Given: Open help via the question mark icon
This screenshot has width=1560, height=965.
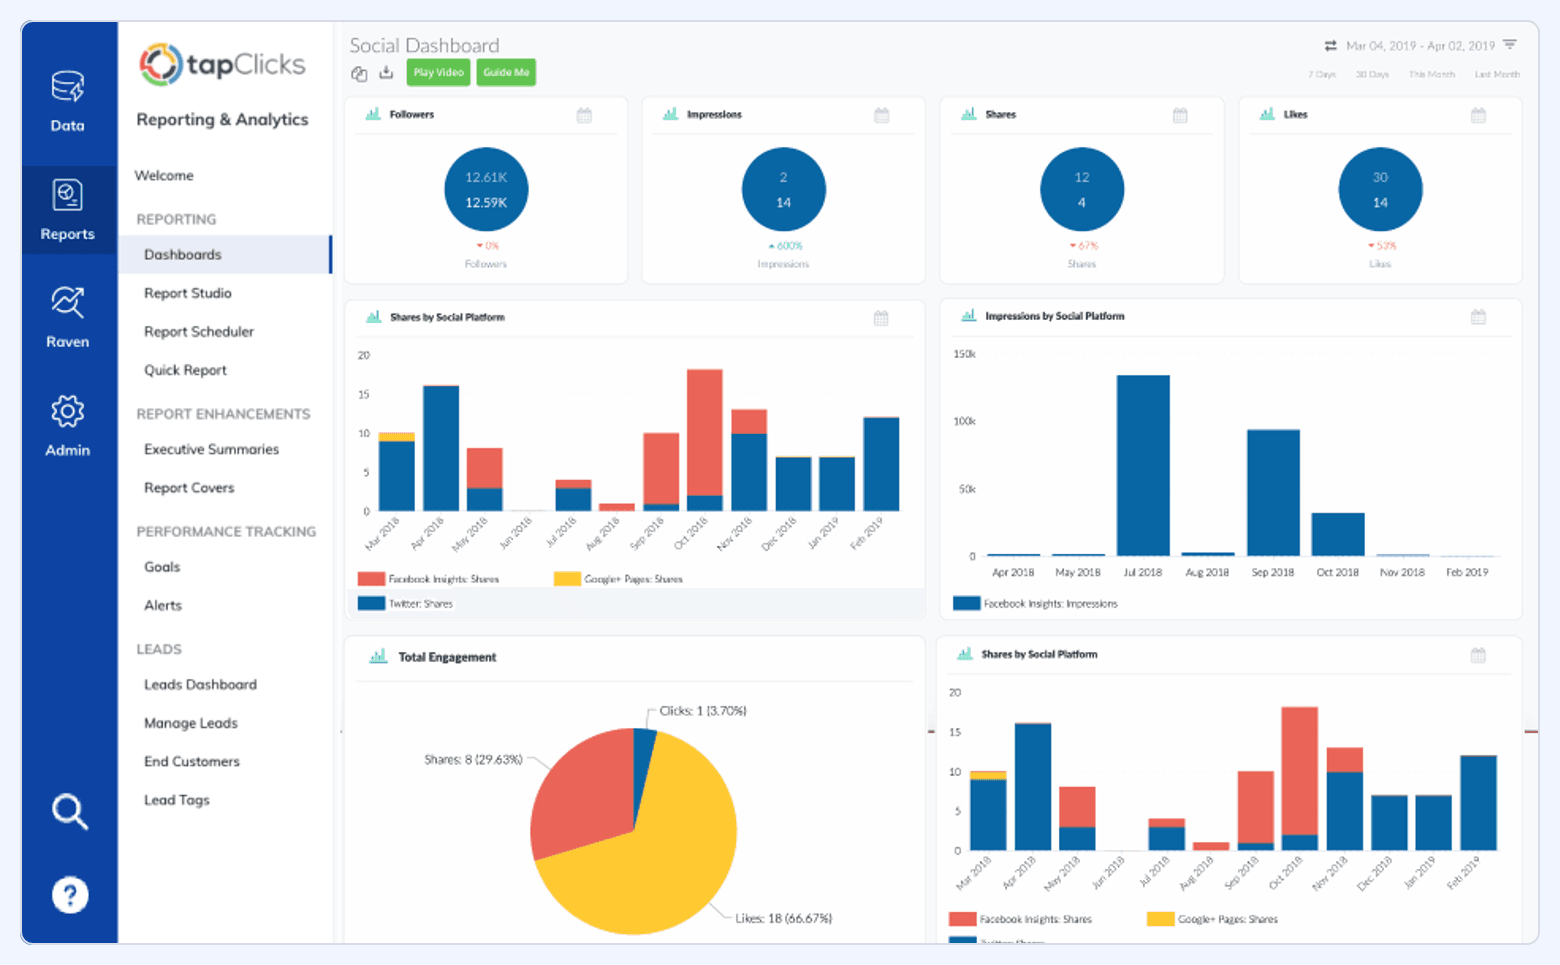Looking at the screenshot, I should (69, 894).
